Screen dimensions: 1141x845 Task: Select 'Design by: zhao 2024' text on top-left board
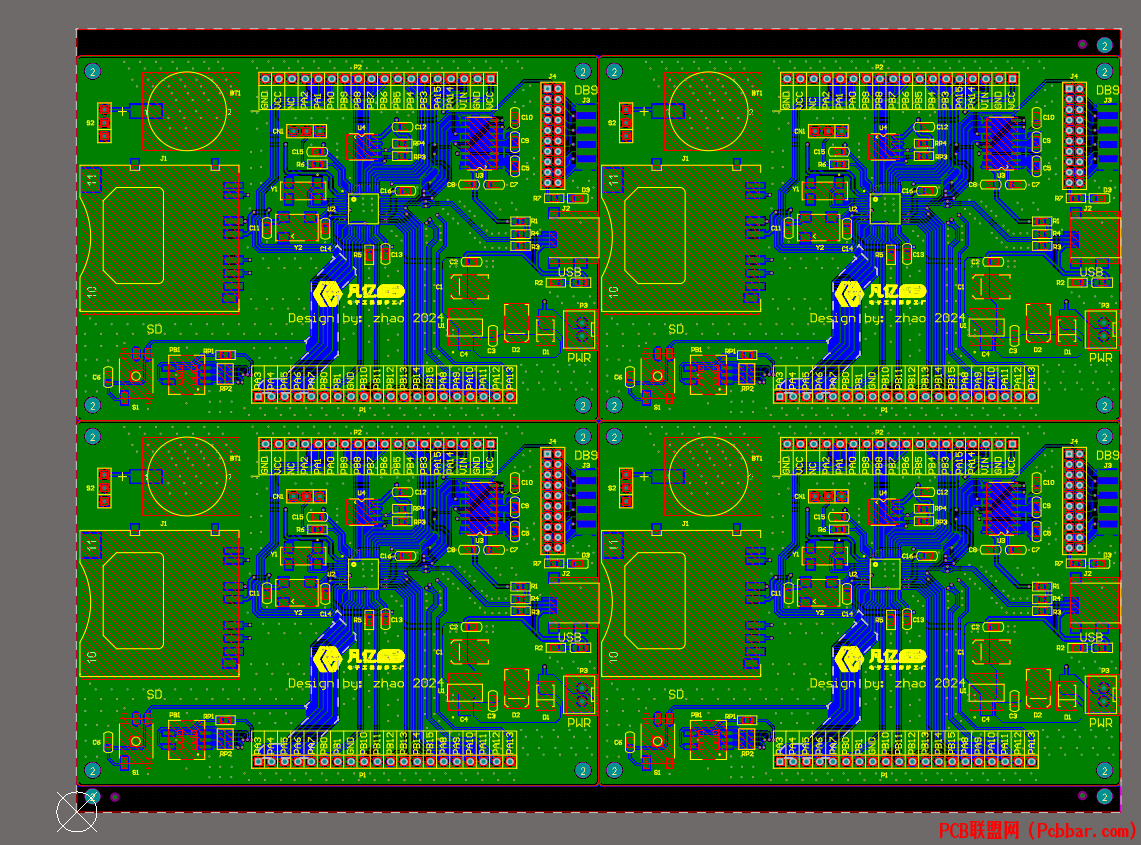[x=366, y=318]
